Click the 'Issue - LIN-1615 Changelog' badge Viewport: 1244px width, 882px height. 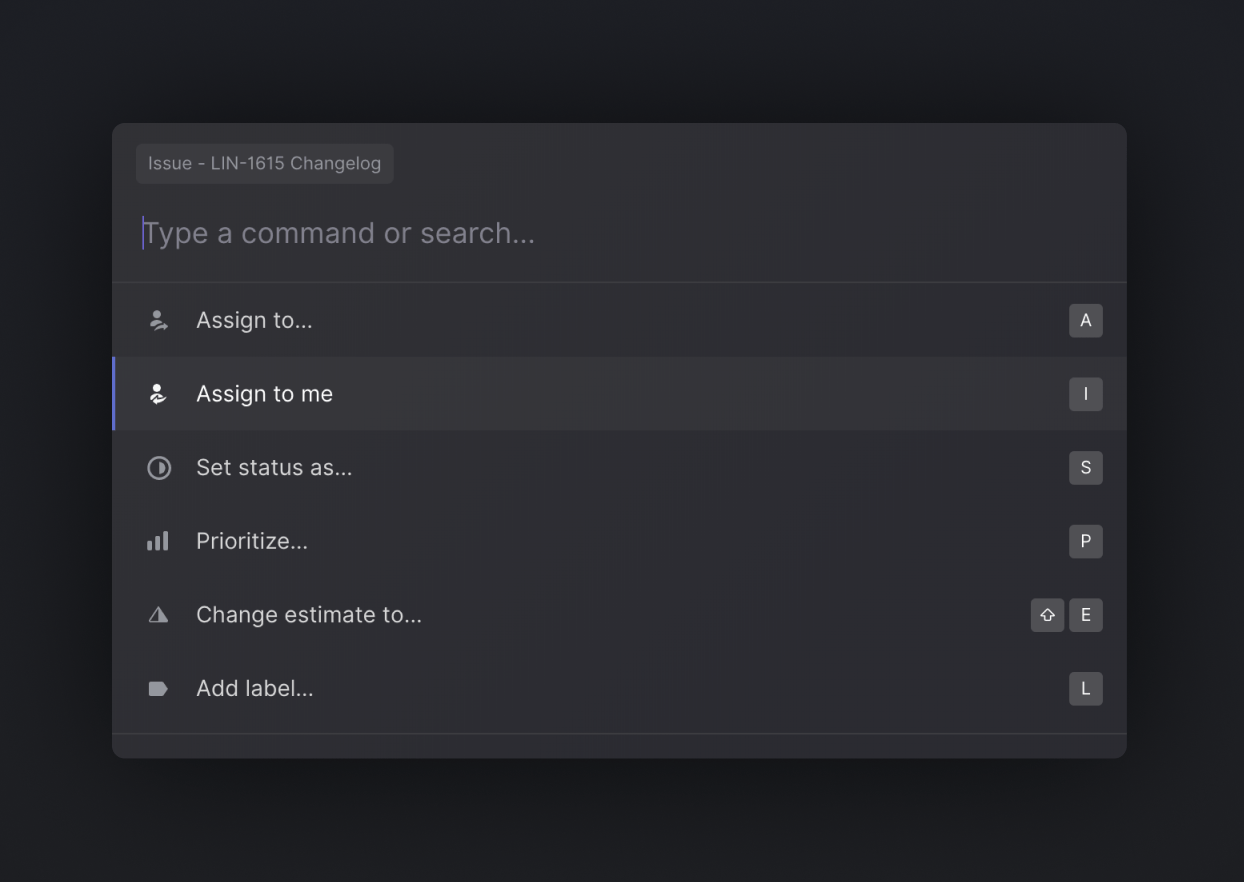pyautogui.click(x=264, y=163)
